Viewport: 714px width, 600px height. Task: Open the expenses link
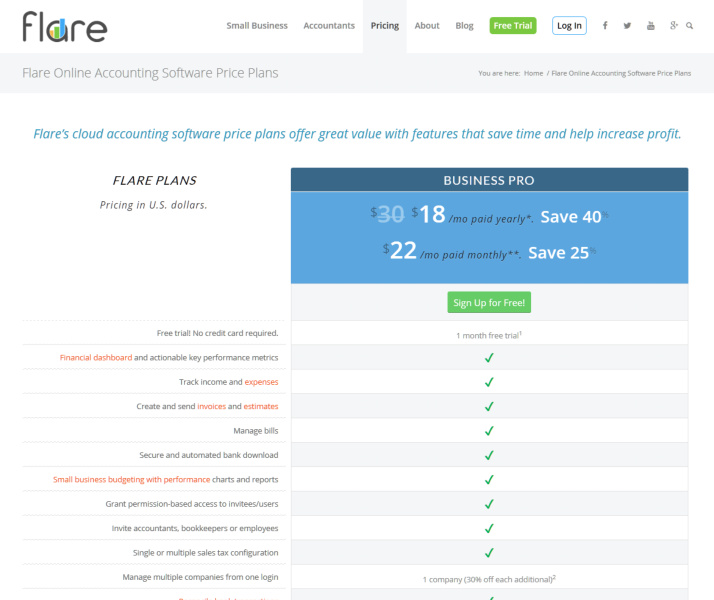[x=261, y=382]
